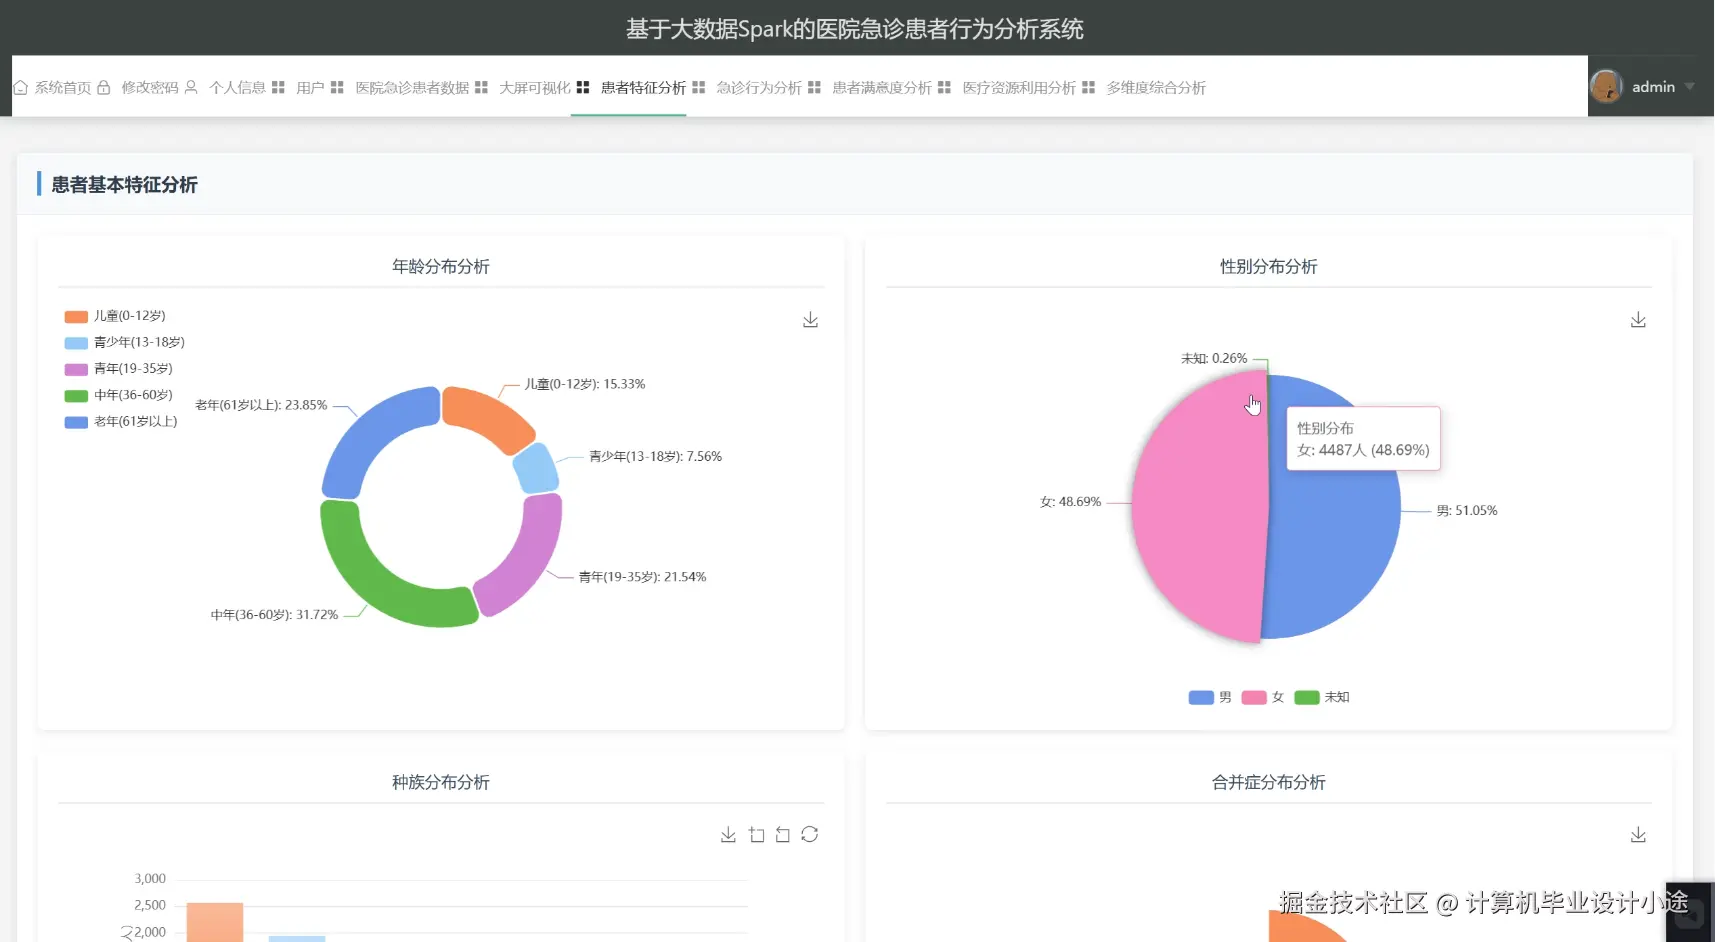This screenshot has height=942, width=1715.
Task: Expand the 大屏可视化 submenu icon
Action: [x=582, y=87]
